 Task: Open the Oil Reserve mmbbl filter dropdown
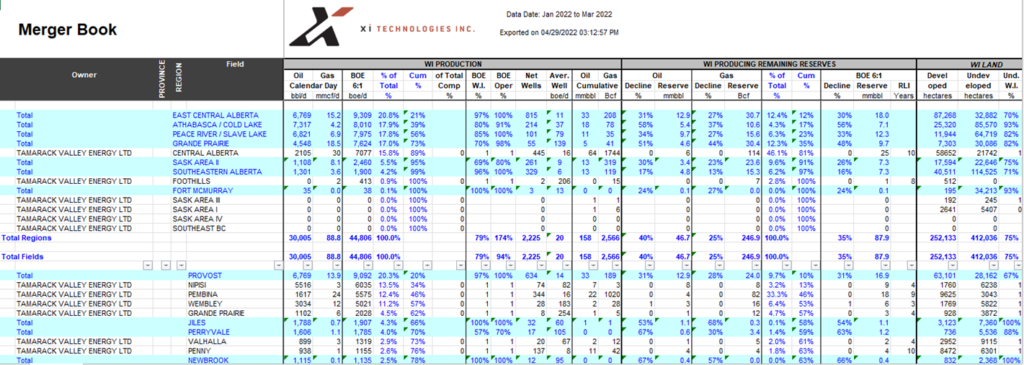(x=686, y=265)
